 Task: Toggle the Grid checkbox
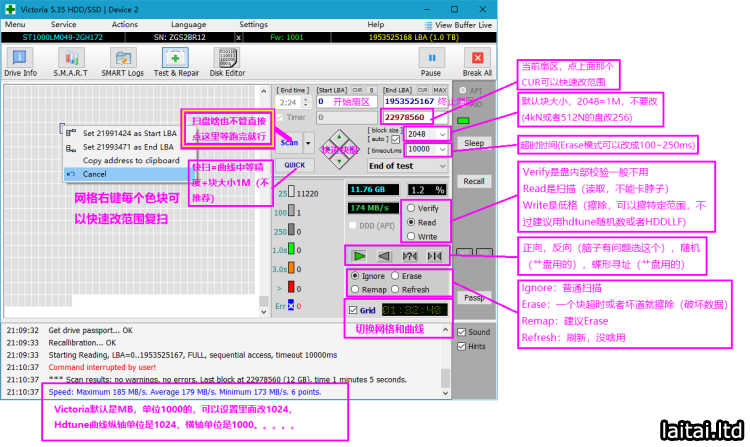[351, 308]
